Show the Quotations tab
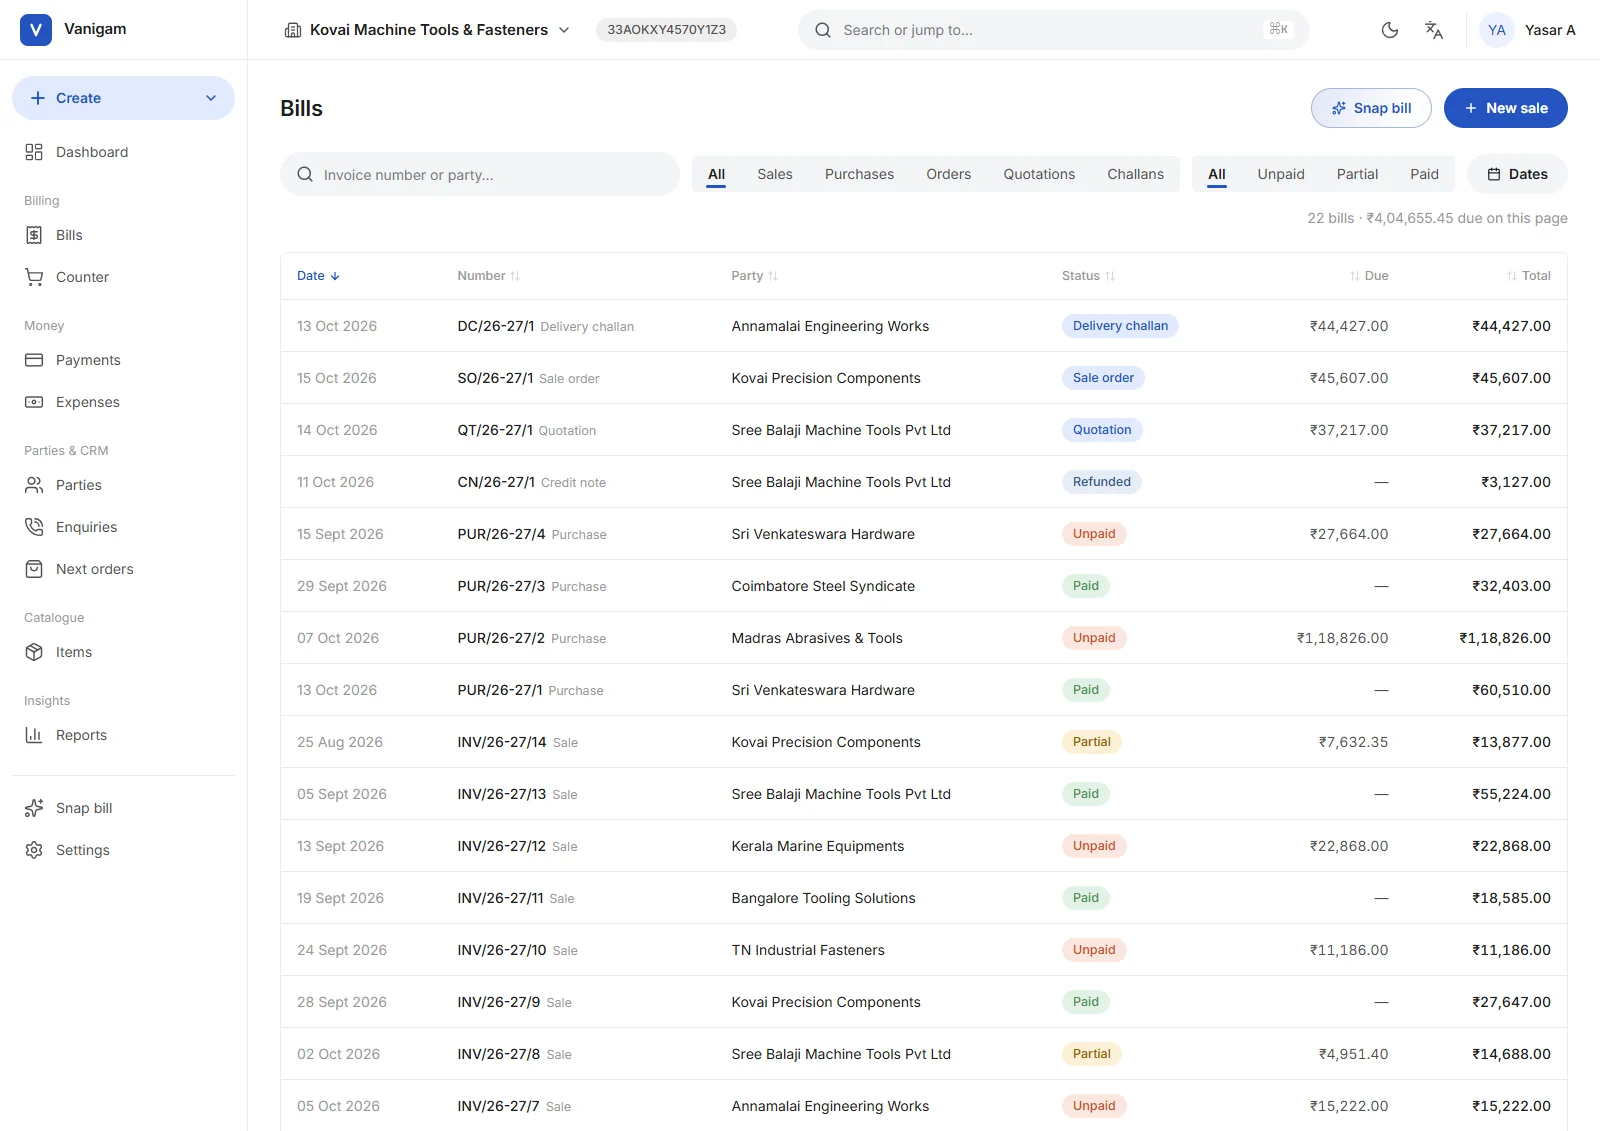This screenshot has height=1131, width=1600. coord(1039,174)
